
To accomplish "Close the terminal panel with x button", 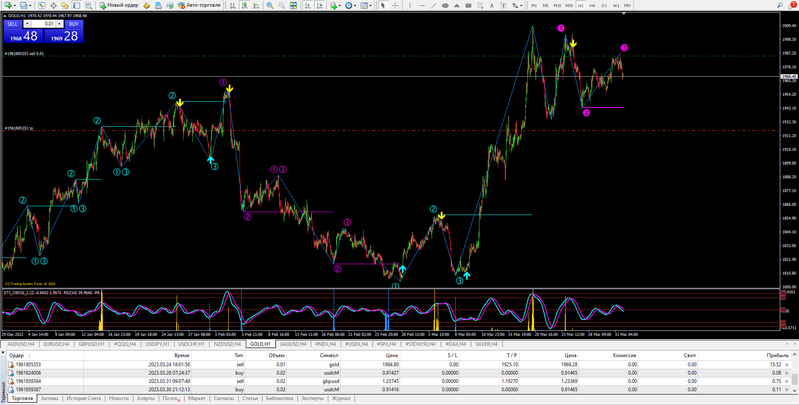I will 3,355.
